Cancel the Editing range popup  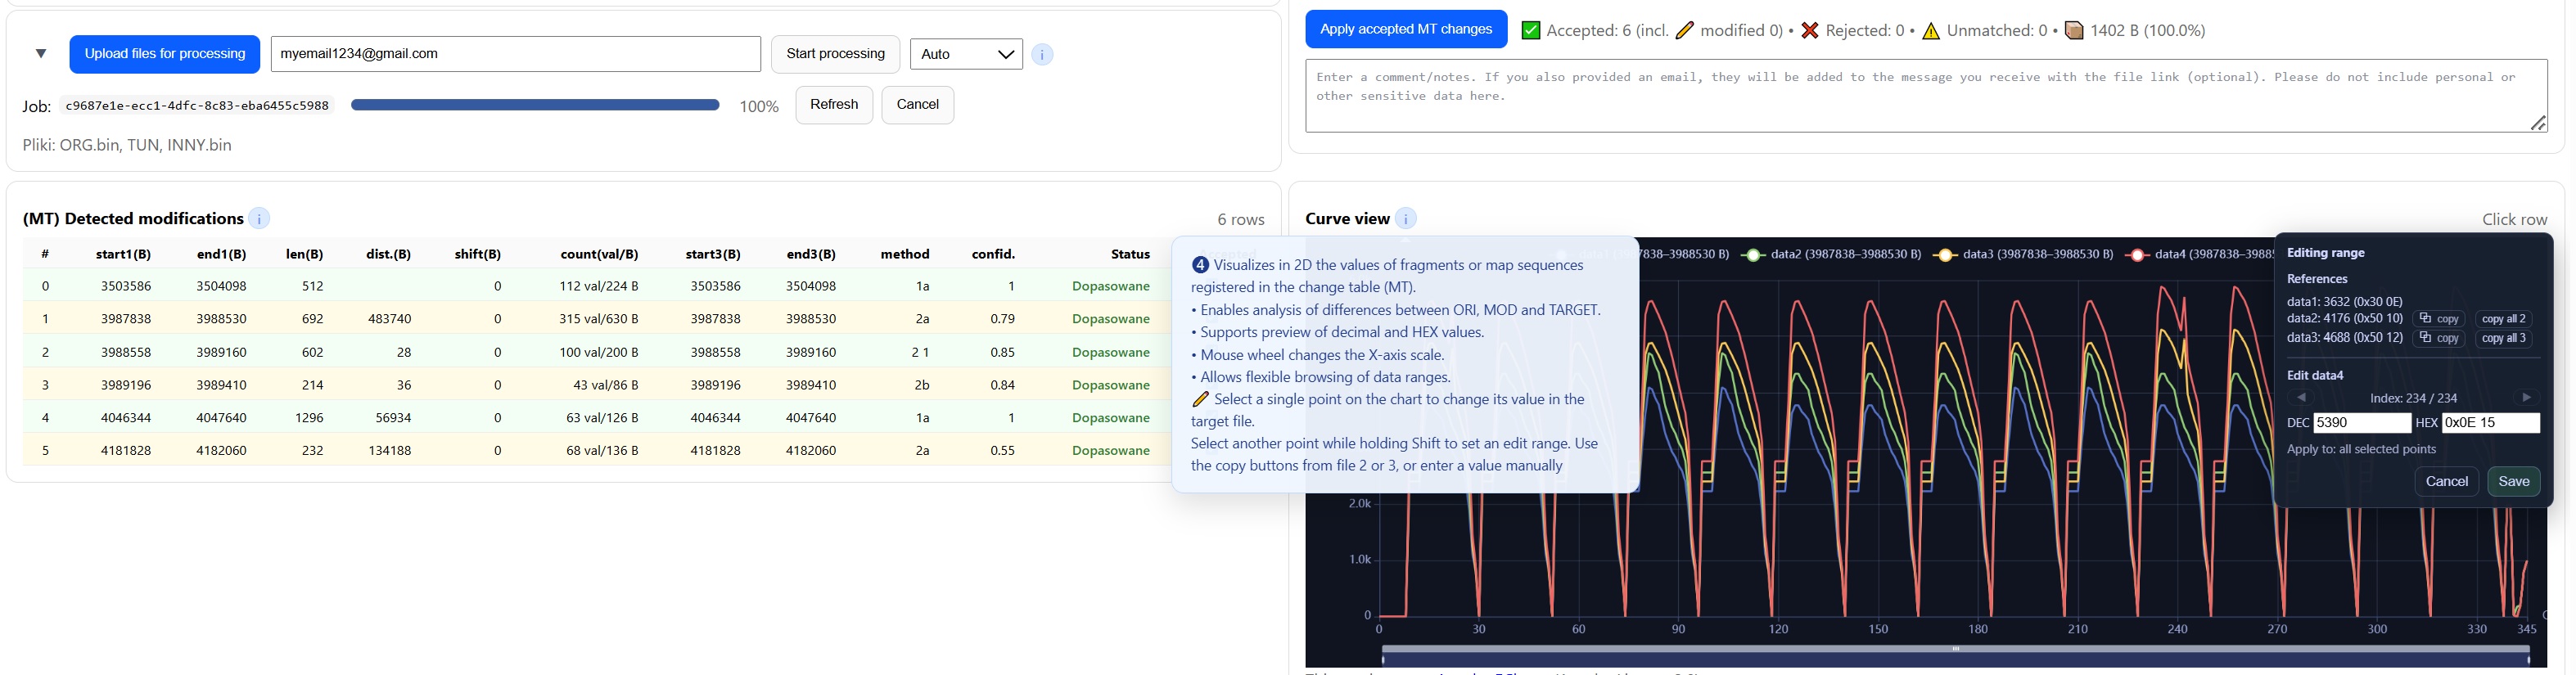[x=2446, y=481]
